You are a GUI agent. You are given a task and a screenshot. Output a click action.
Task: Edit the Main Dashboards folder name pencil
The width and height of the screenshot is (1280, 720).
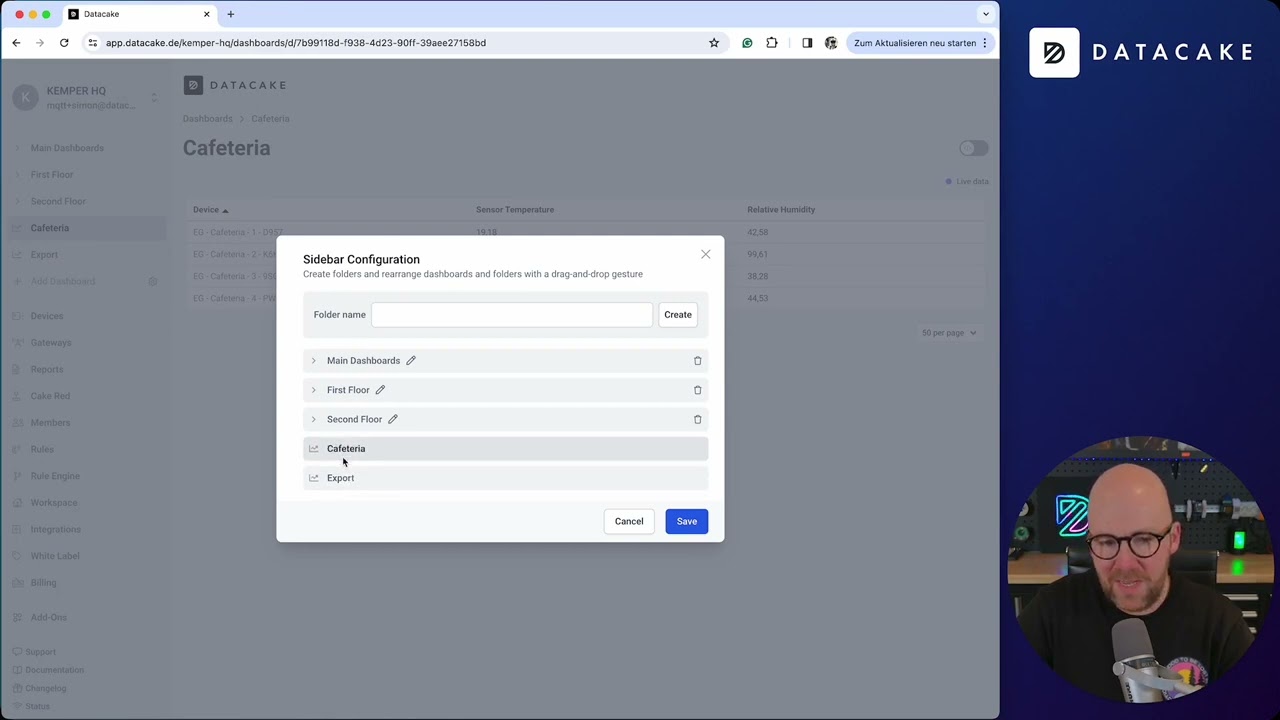pos(410,361)
